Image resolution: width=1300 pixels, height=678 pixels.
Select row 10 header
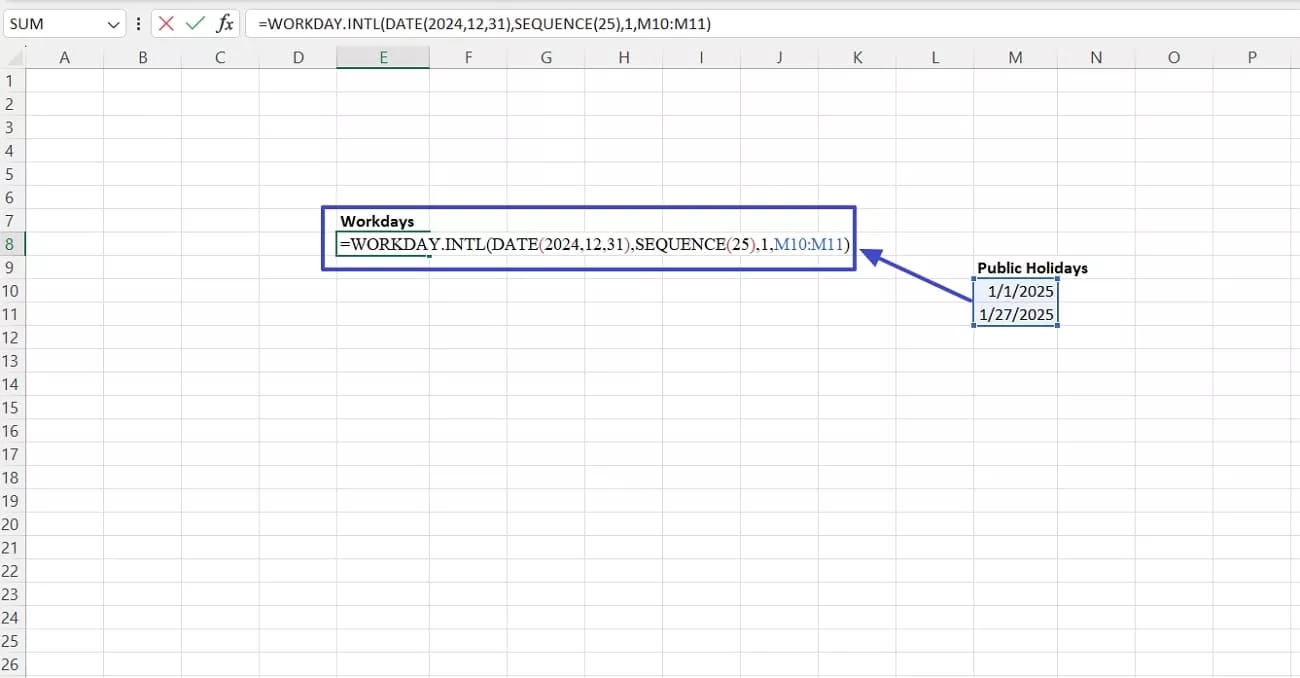(11, 291)
